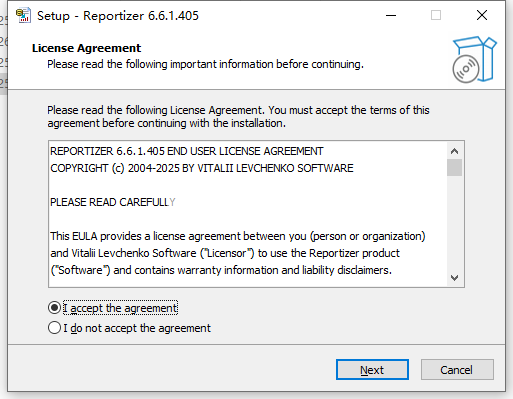
Task: Click the EULA paragraph about Vitalii Levchenko Software
Action: pyautogui.click(x=238, y=253)
